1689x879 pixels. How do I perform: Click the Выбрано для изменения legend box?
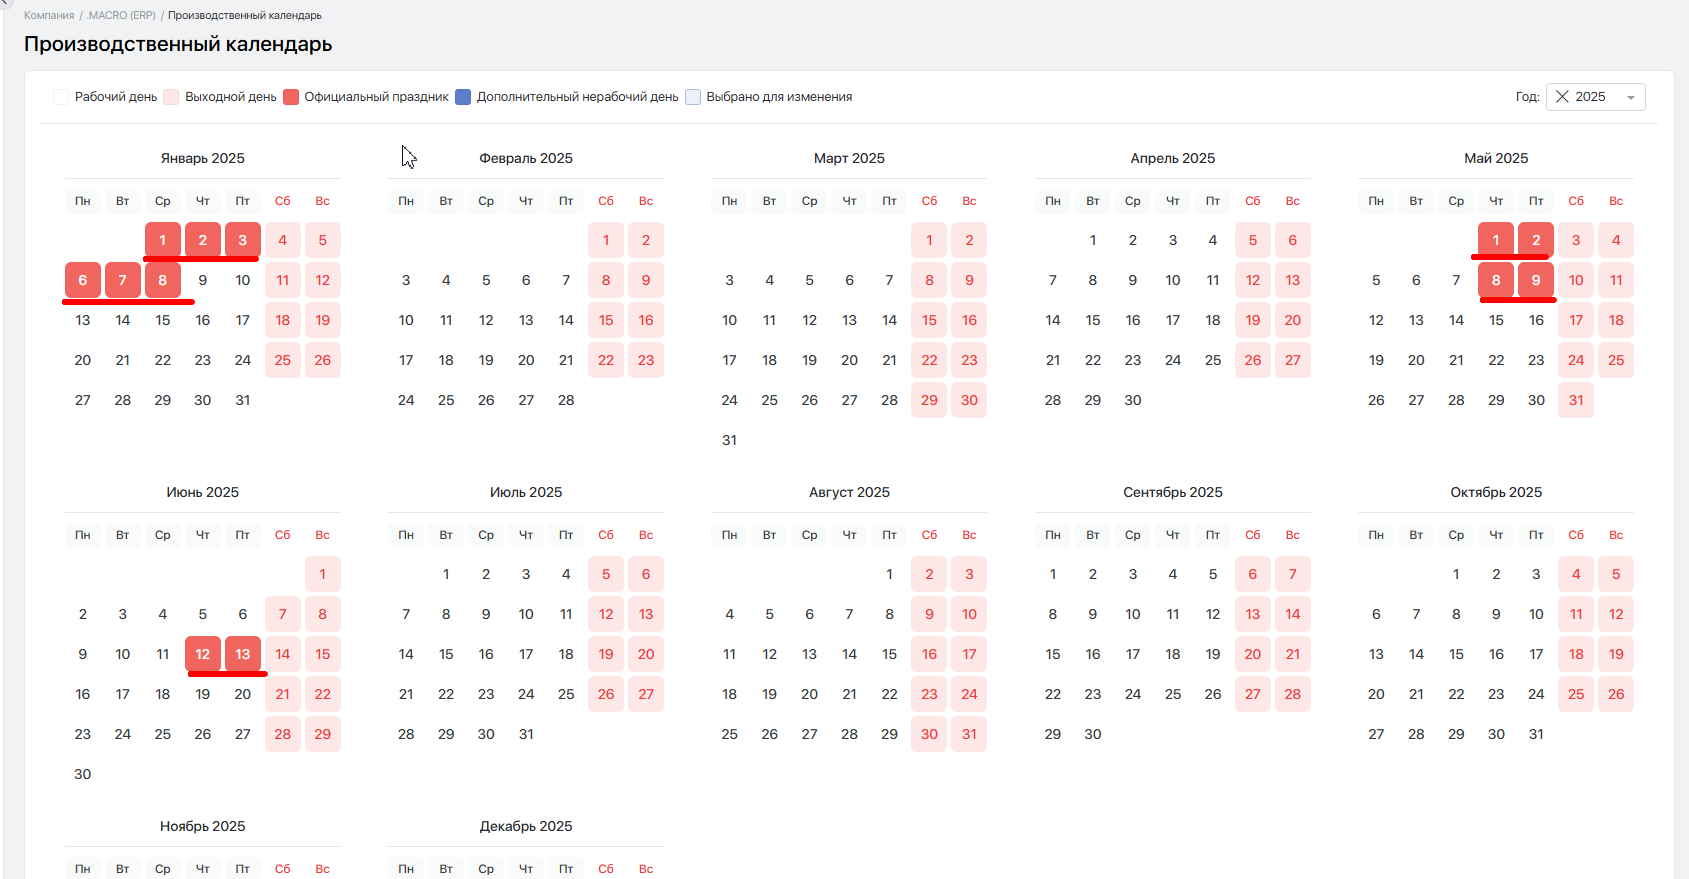pyautogui.click(x=693, y=97)
